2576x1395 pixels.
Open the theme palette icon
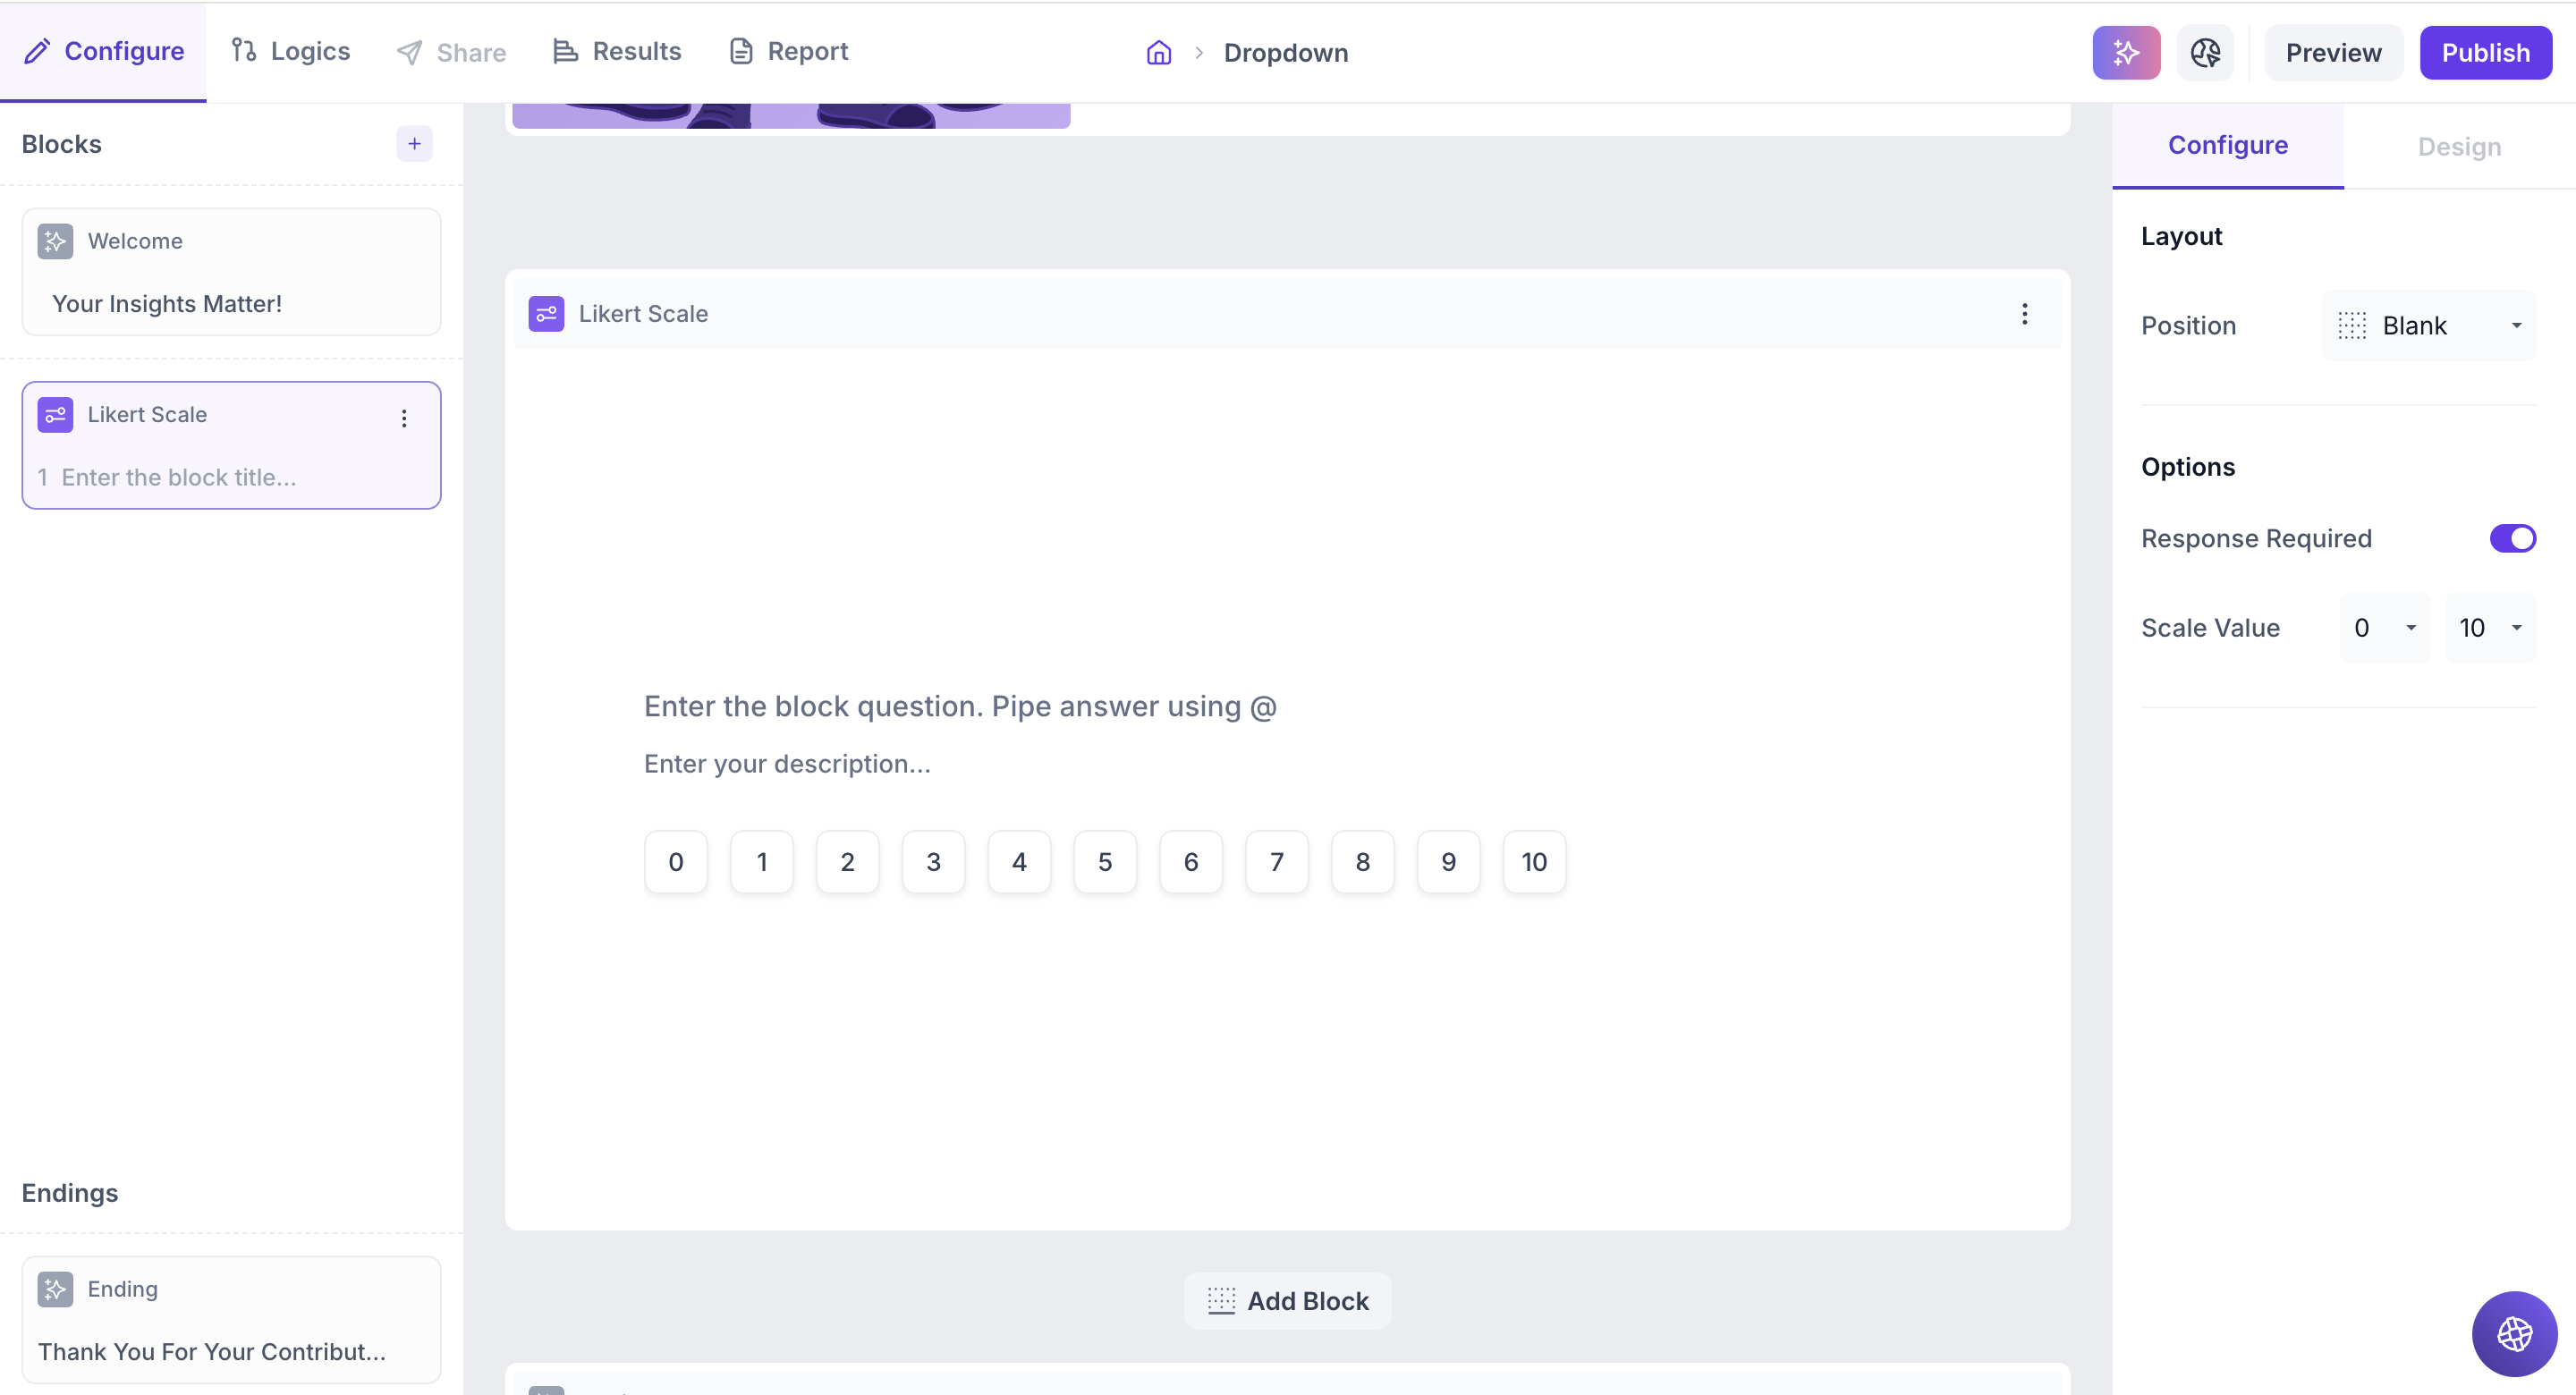pyautogui.click(x=2204, y=53)
